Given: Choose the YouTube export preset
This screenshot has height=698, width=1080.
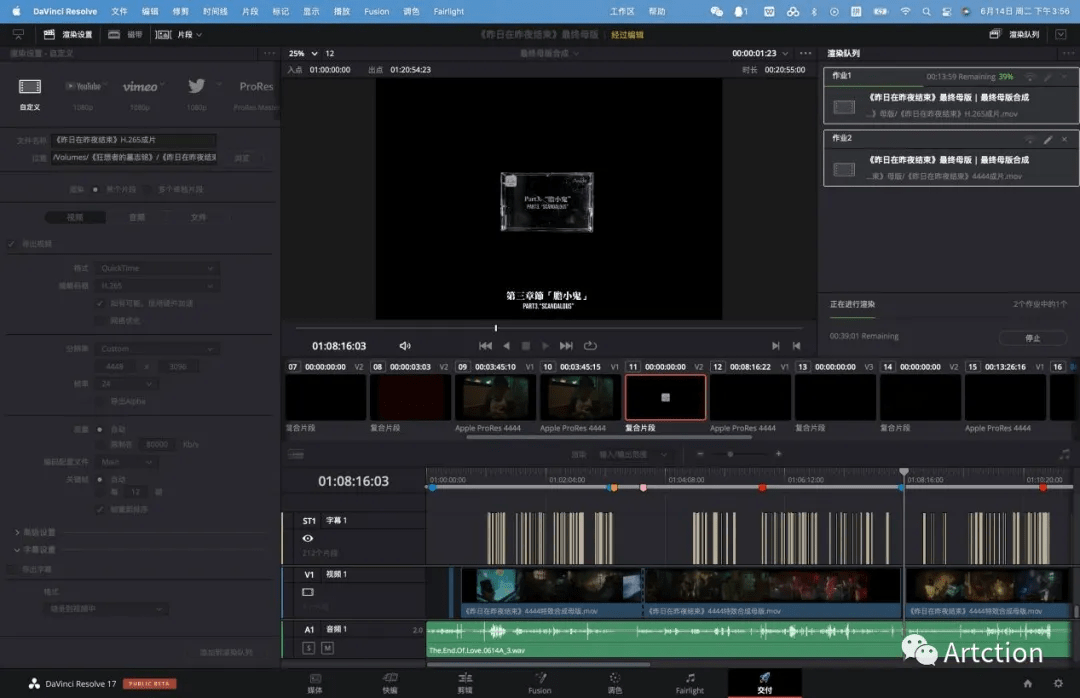Looking at the screenshot, I should (83, 86).
